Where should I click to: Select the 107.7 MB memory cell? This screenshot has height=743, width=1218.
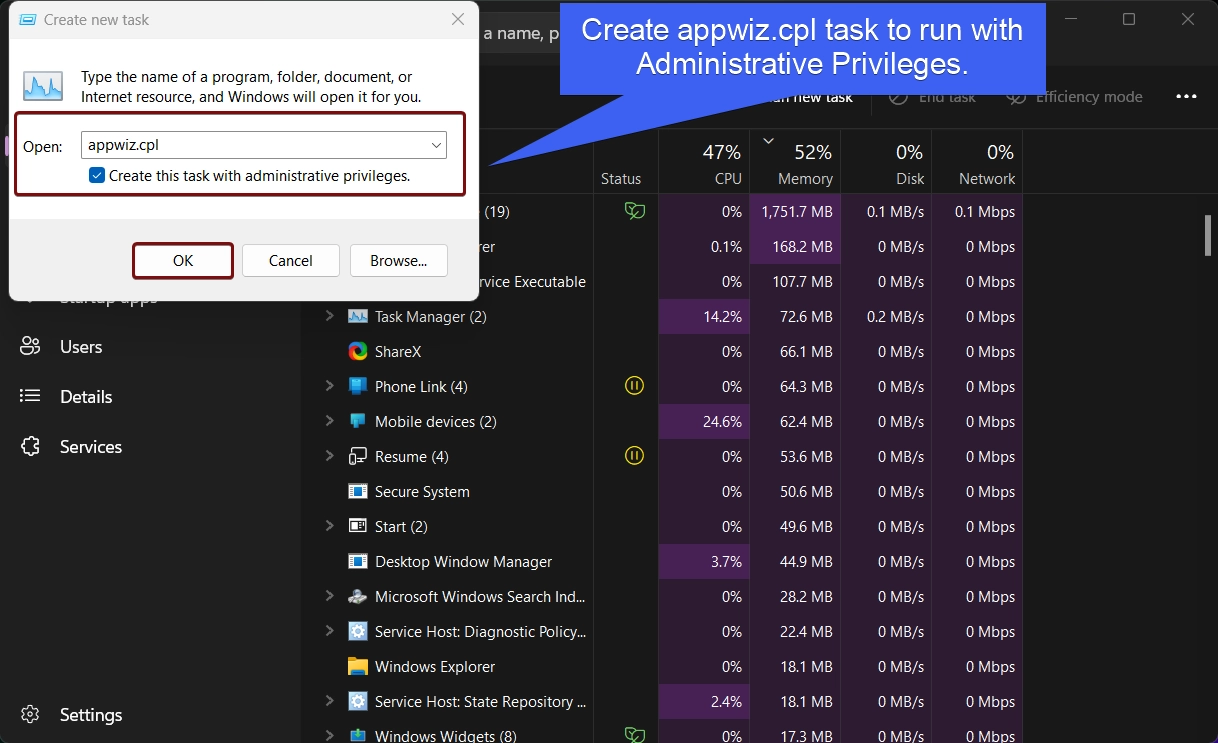(x=795, y=281)
